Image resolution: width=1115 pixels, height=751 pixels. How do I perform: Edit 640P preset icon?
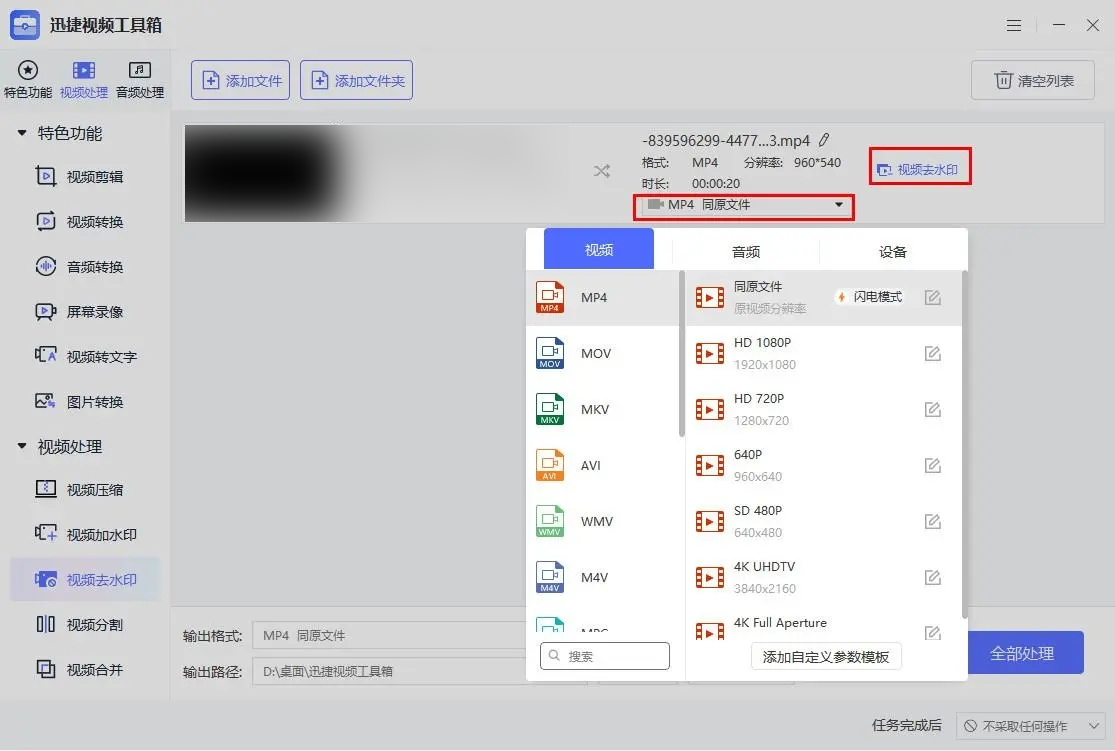[933, 465]
